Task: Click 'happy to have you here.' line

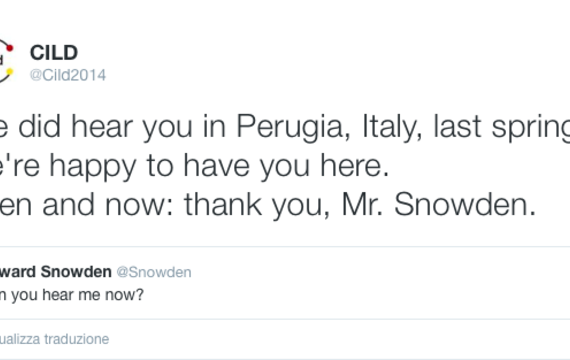Action: (219, 166)
